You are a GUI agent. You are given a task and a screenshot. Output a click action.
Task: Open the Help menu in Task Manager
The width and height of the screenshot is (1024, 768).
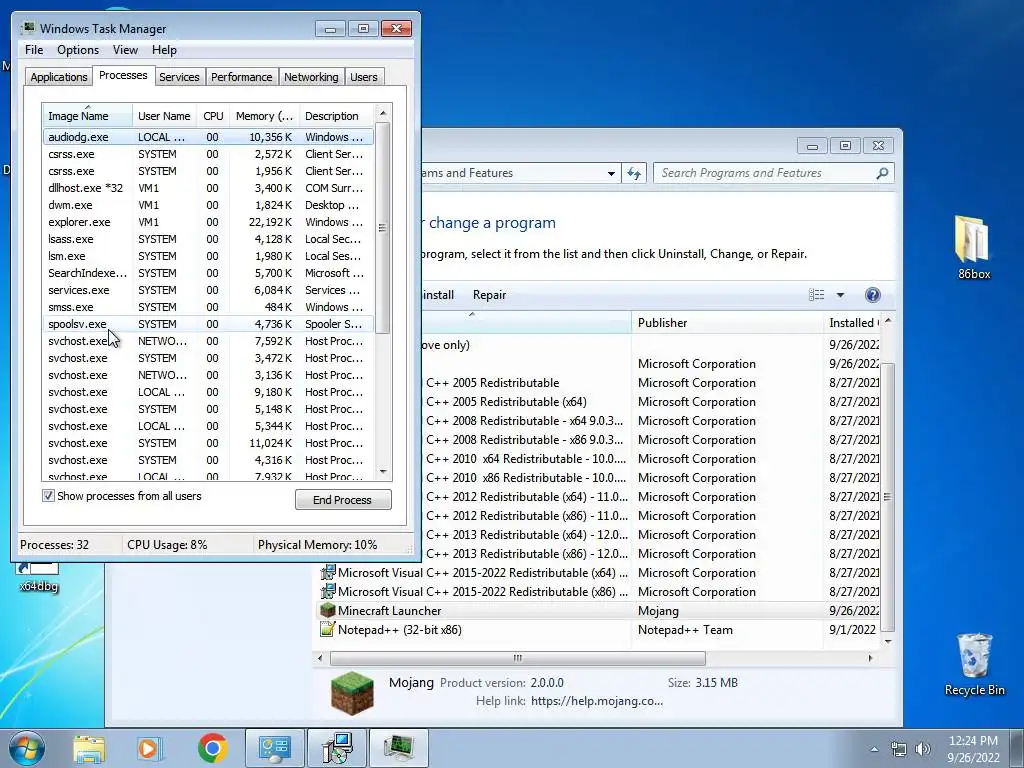coord(164,50)
